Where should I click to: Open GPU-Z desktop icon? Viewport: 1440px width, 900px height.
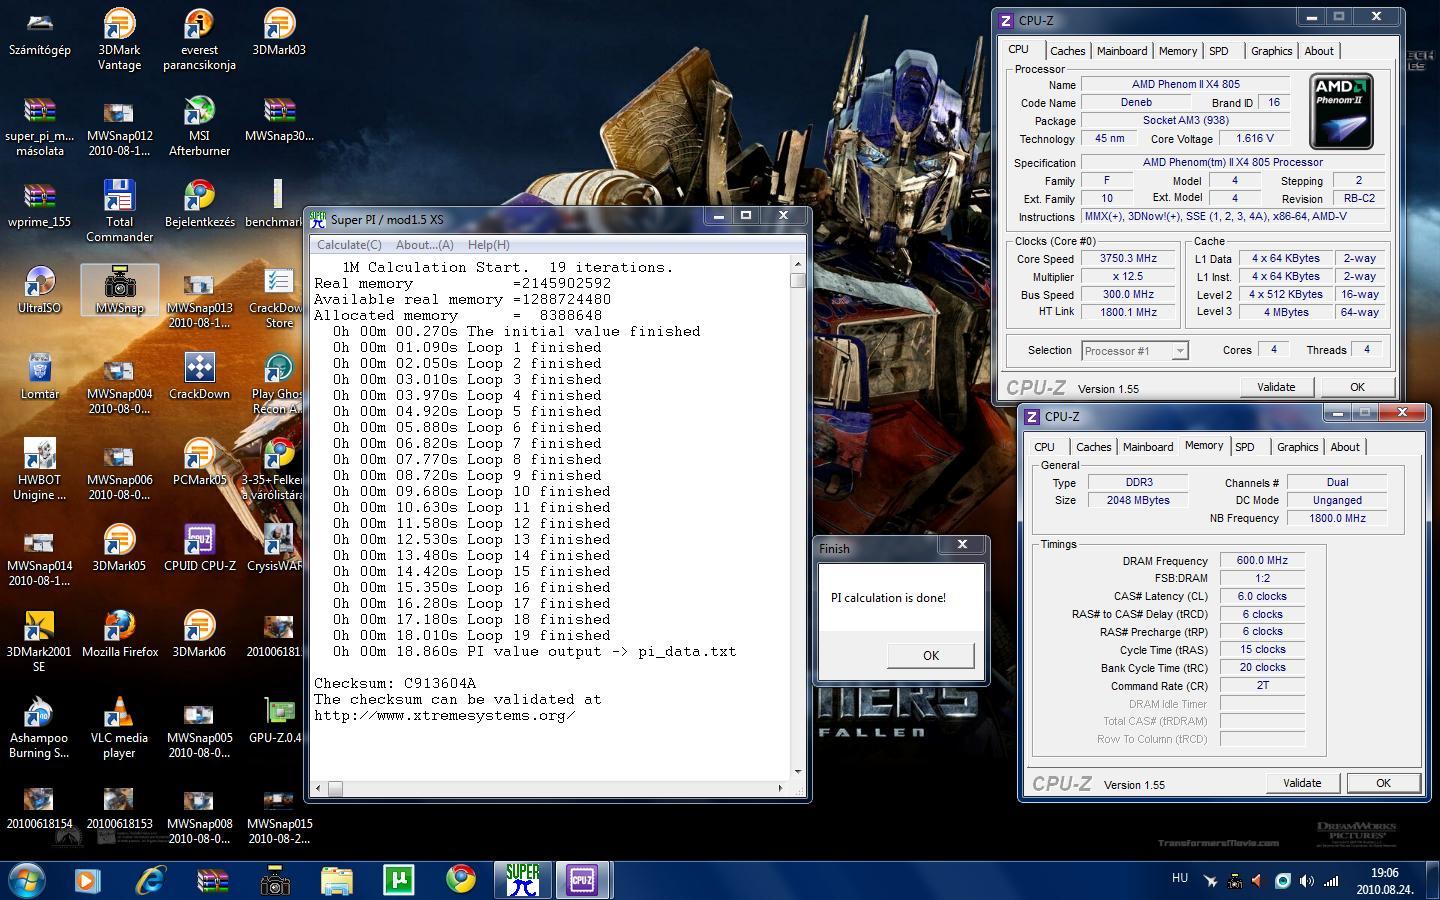pos(279,719)
